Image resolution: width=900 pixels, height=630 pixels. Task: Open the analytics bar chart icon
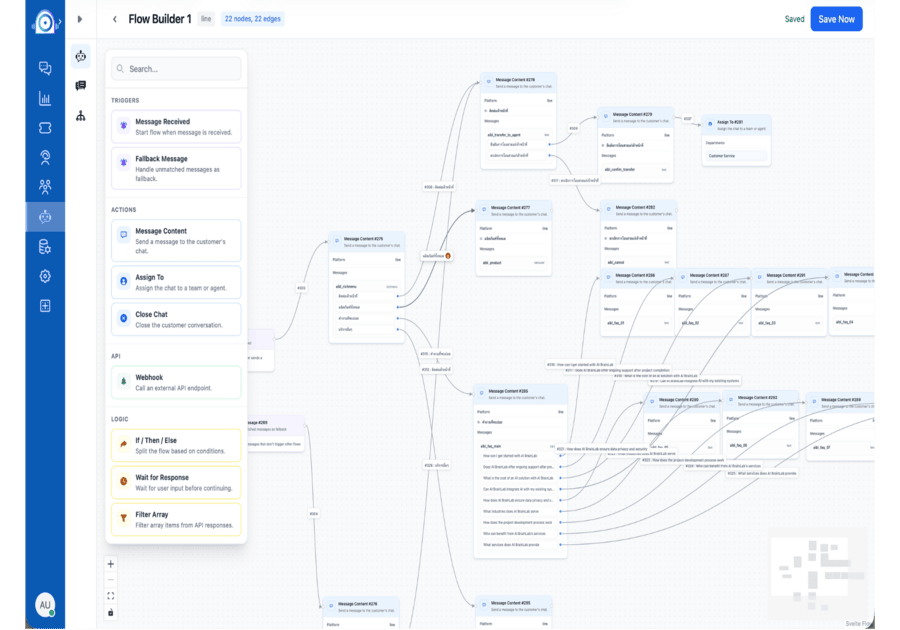[x=45, y=98]
